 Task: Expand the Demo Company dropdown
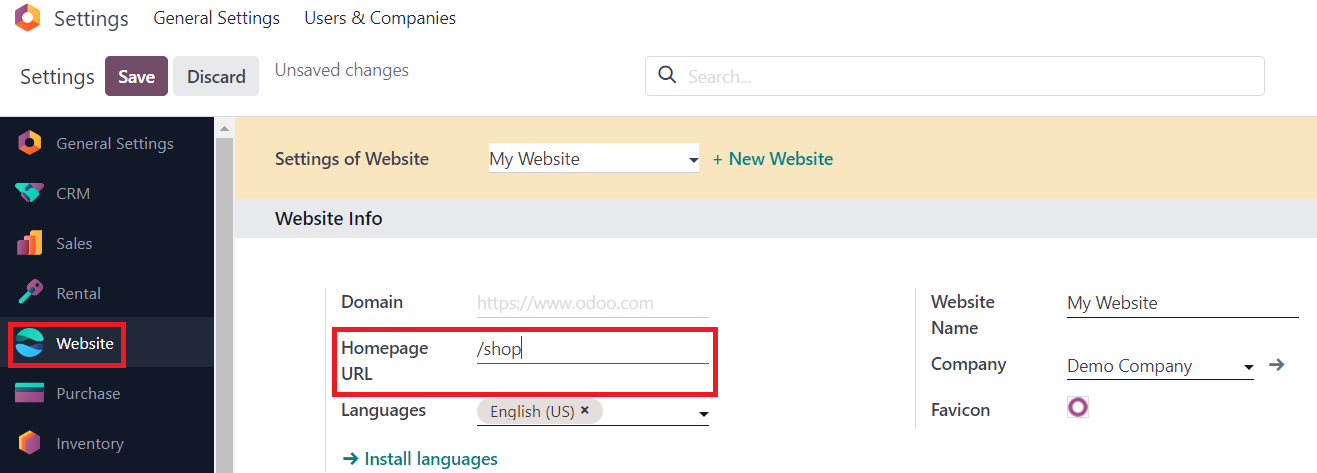coord(1248,368)
